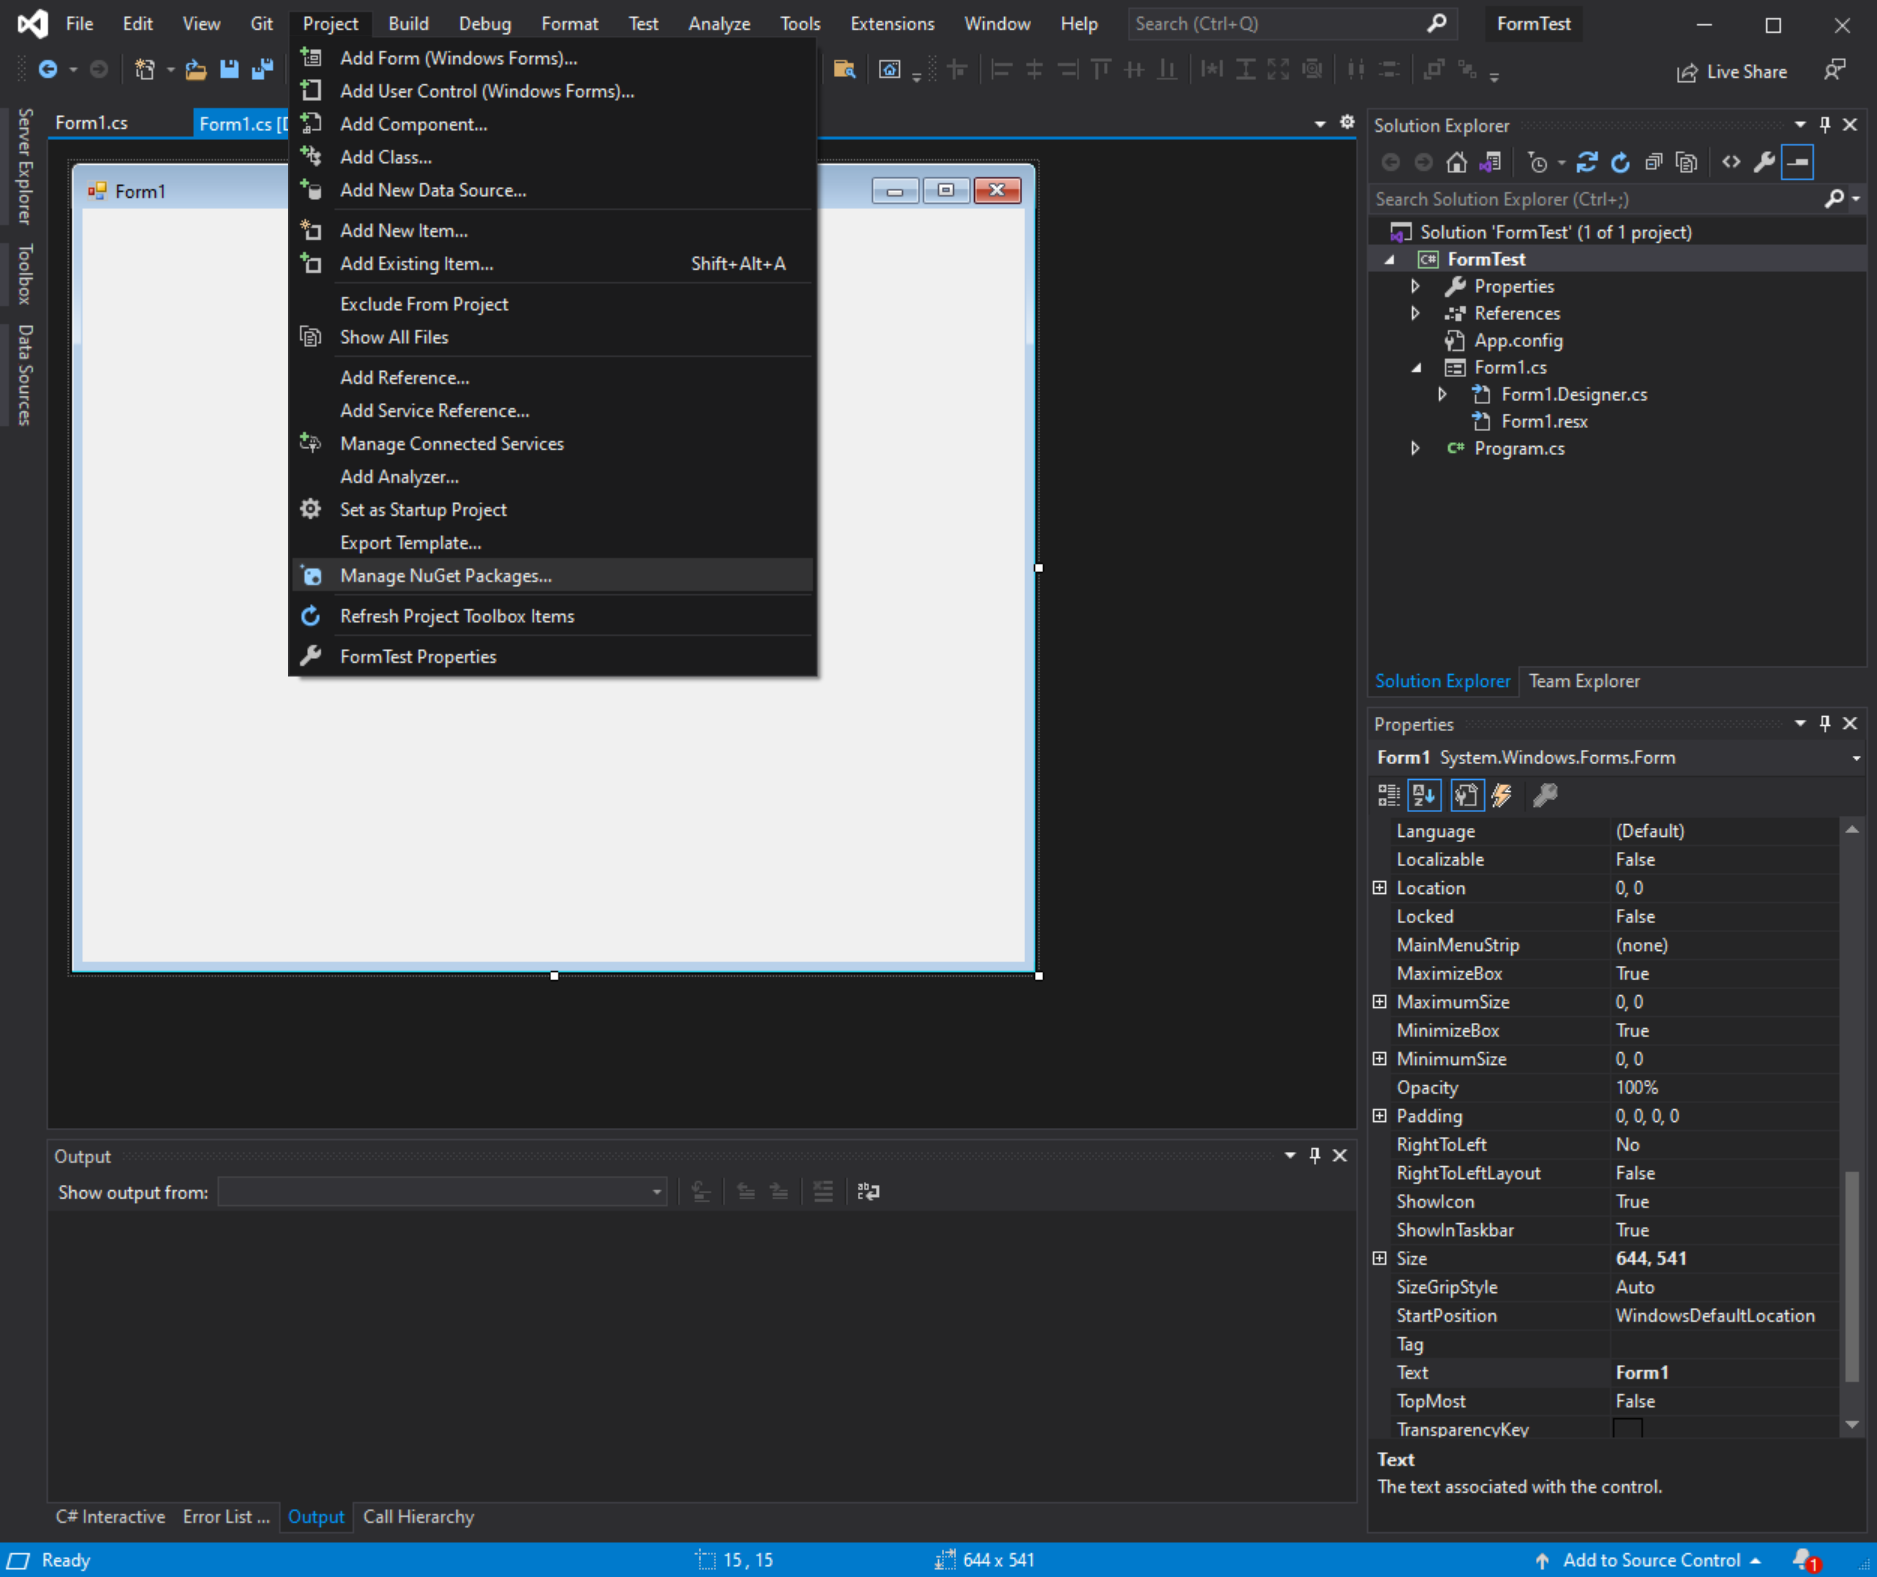Expand Form1.Designer.cs node
Screen dimensions: 1877x1577
click(1442, 394)
